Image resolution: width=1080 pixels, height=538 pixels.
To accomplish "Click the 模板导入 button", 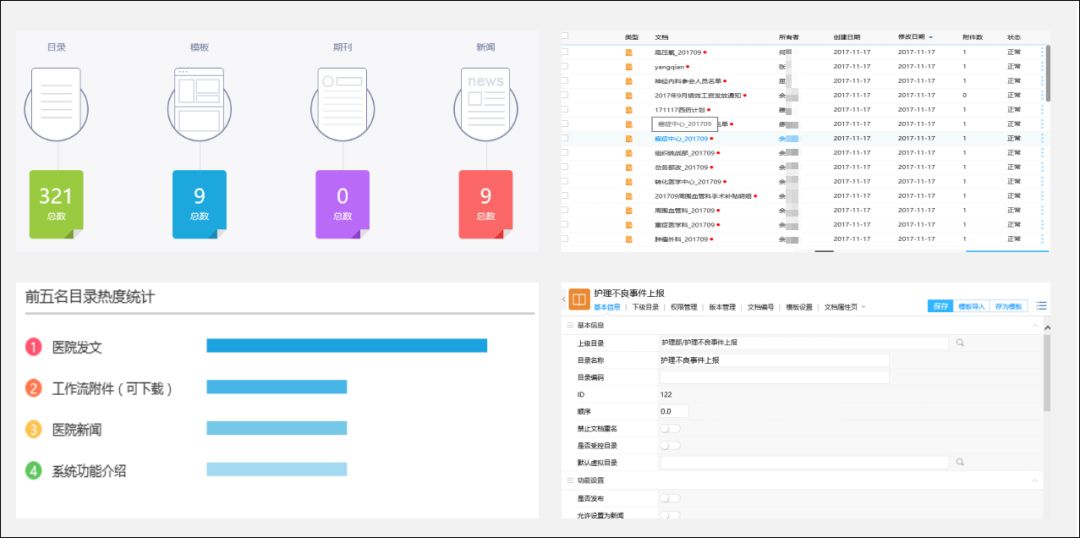I will point(971,307).
